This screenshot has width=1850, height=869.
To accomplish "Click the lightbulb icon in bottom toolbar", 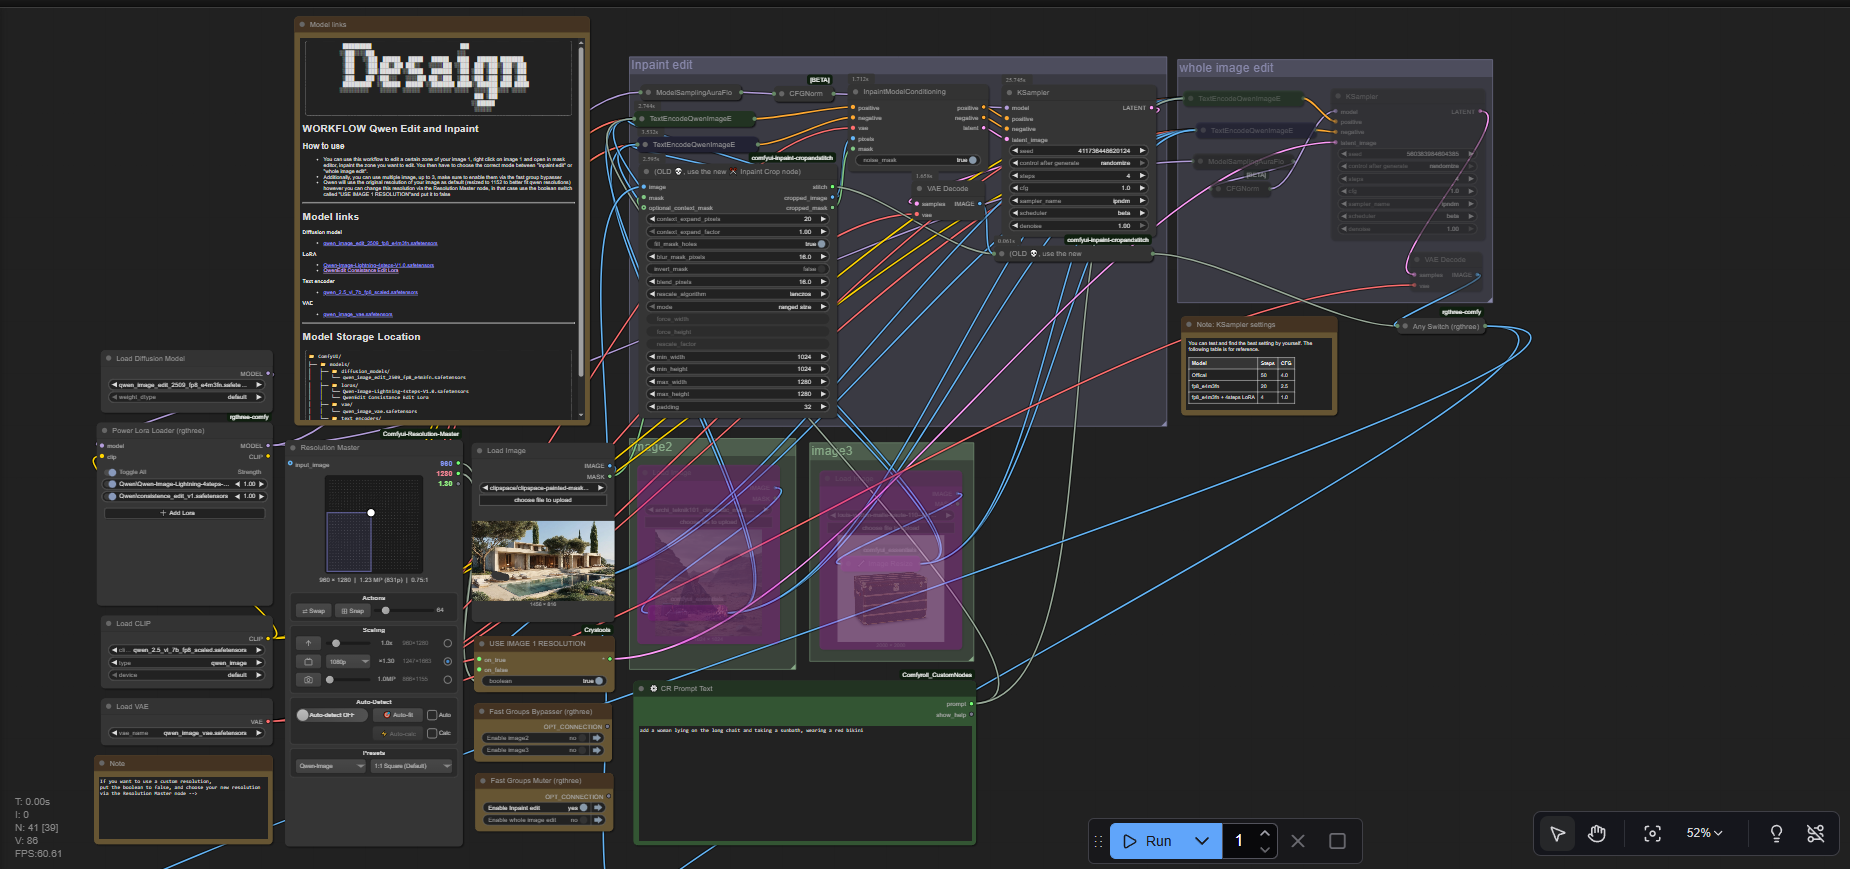I will tap(1776, 834).
